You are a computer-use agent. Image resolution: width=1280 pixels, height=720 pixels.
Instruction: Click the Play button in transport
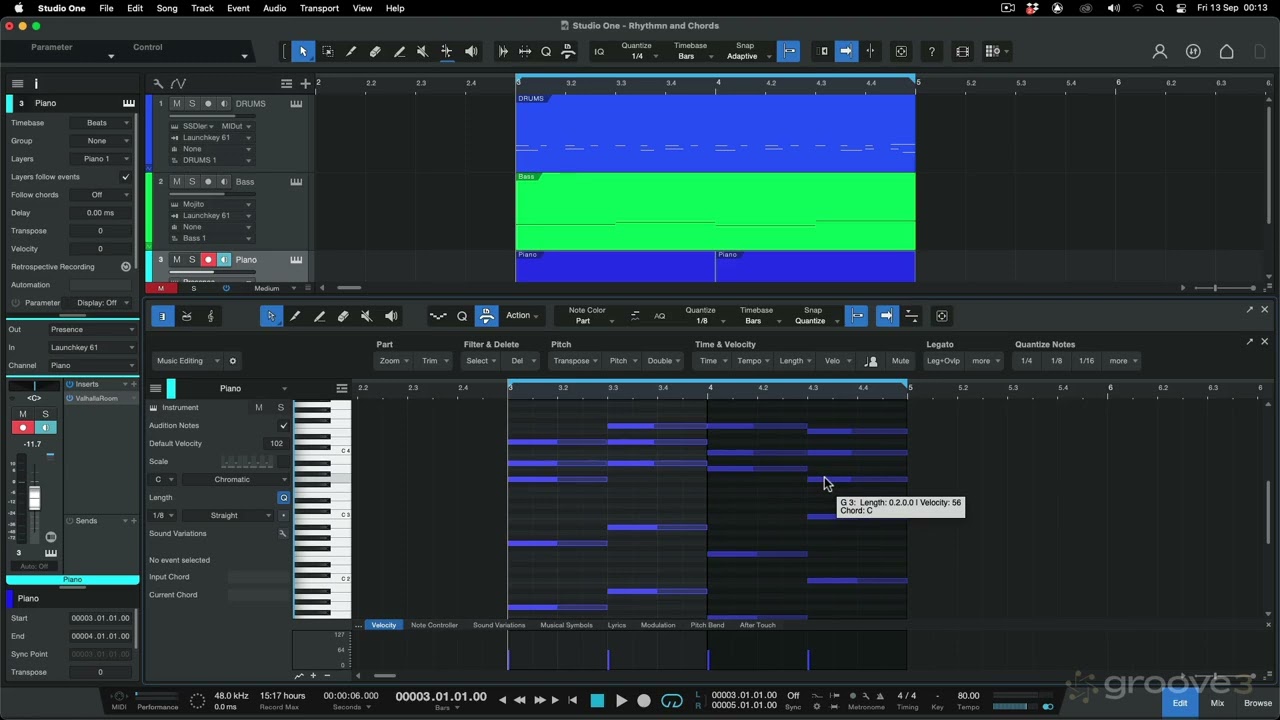[x=621, y=701]
